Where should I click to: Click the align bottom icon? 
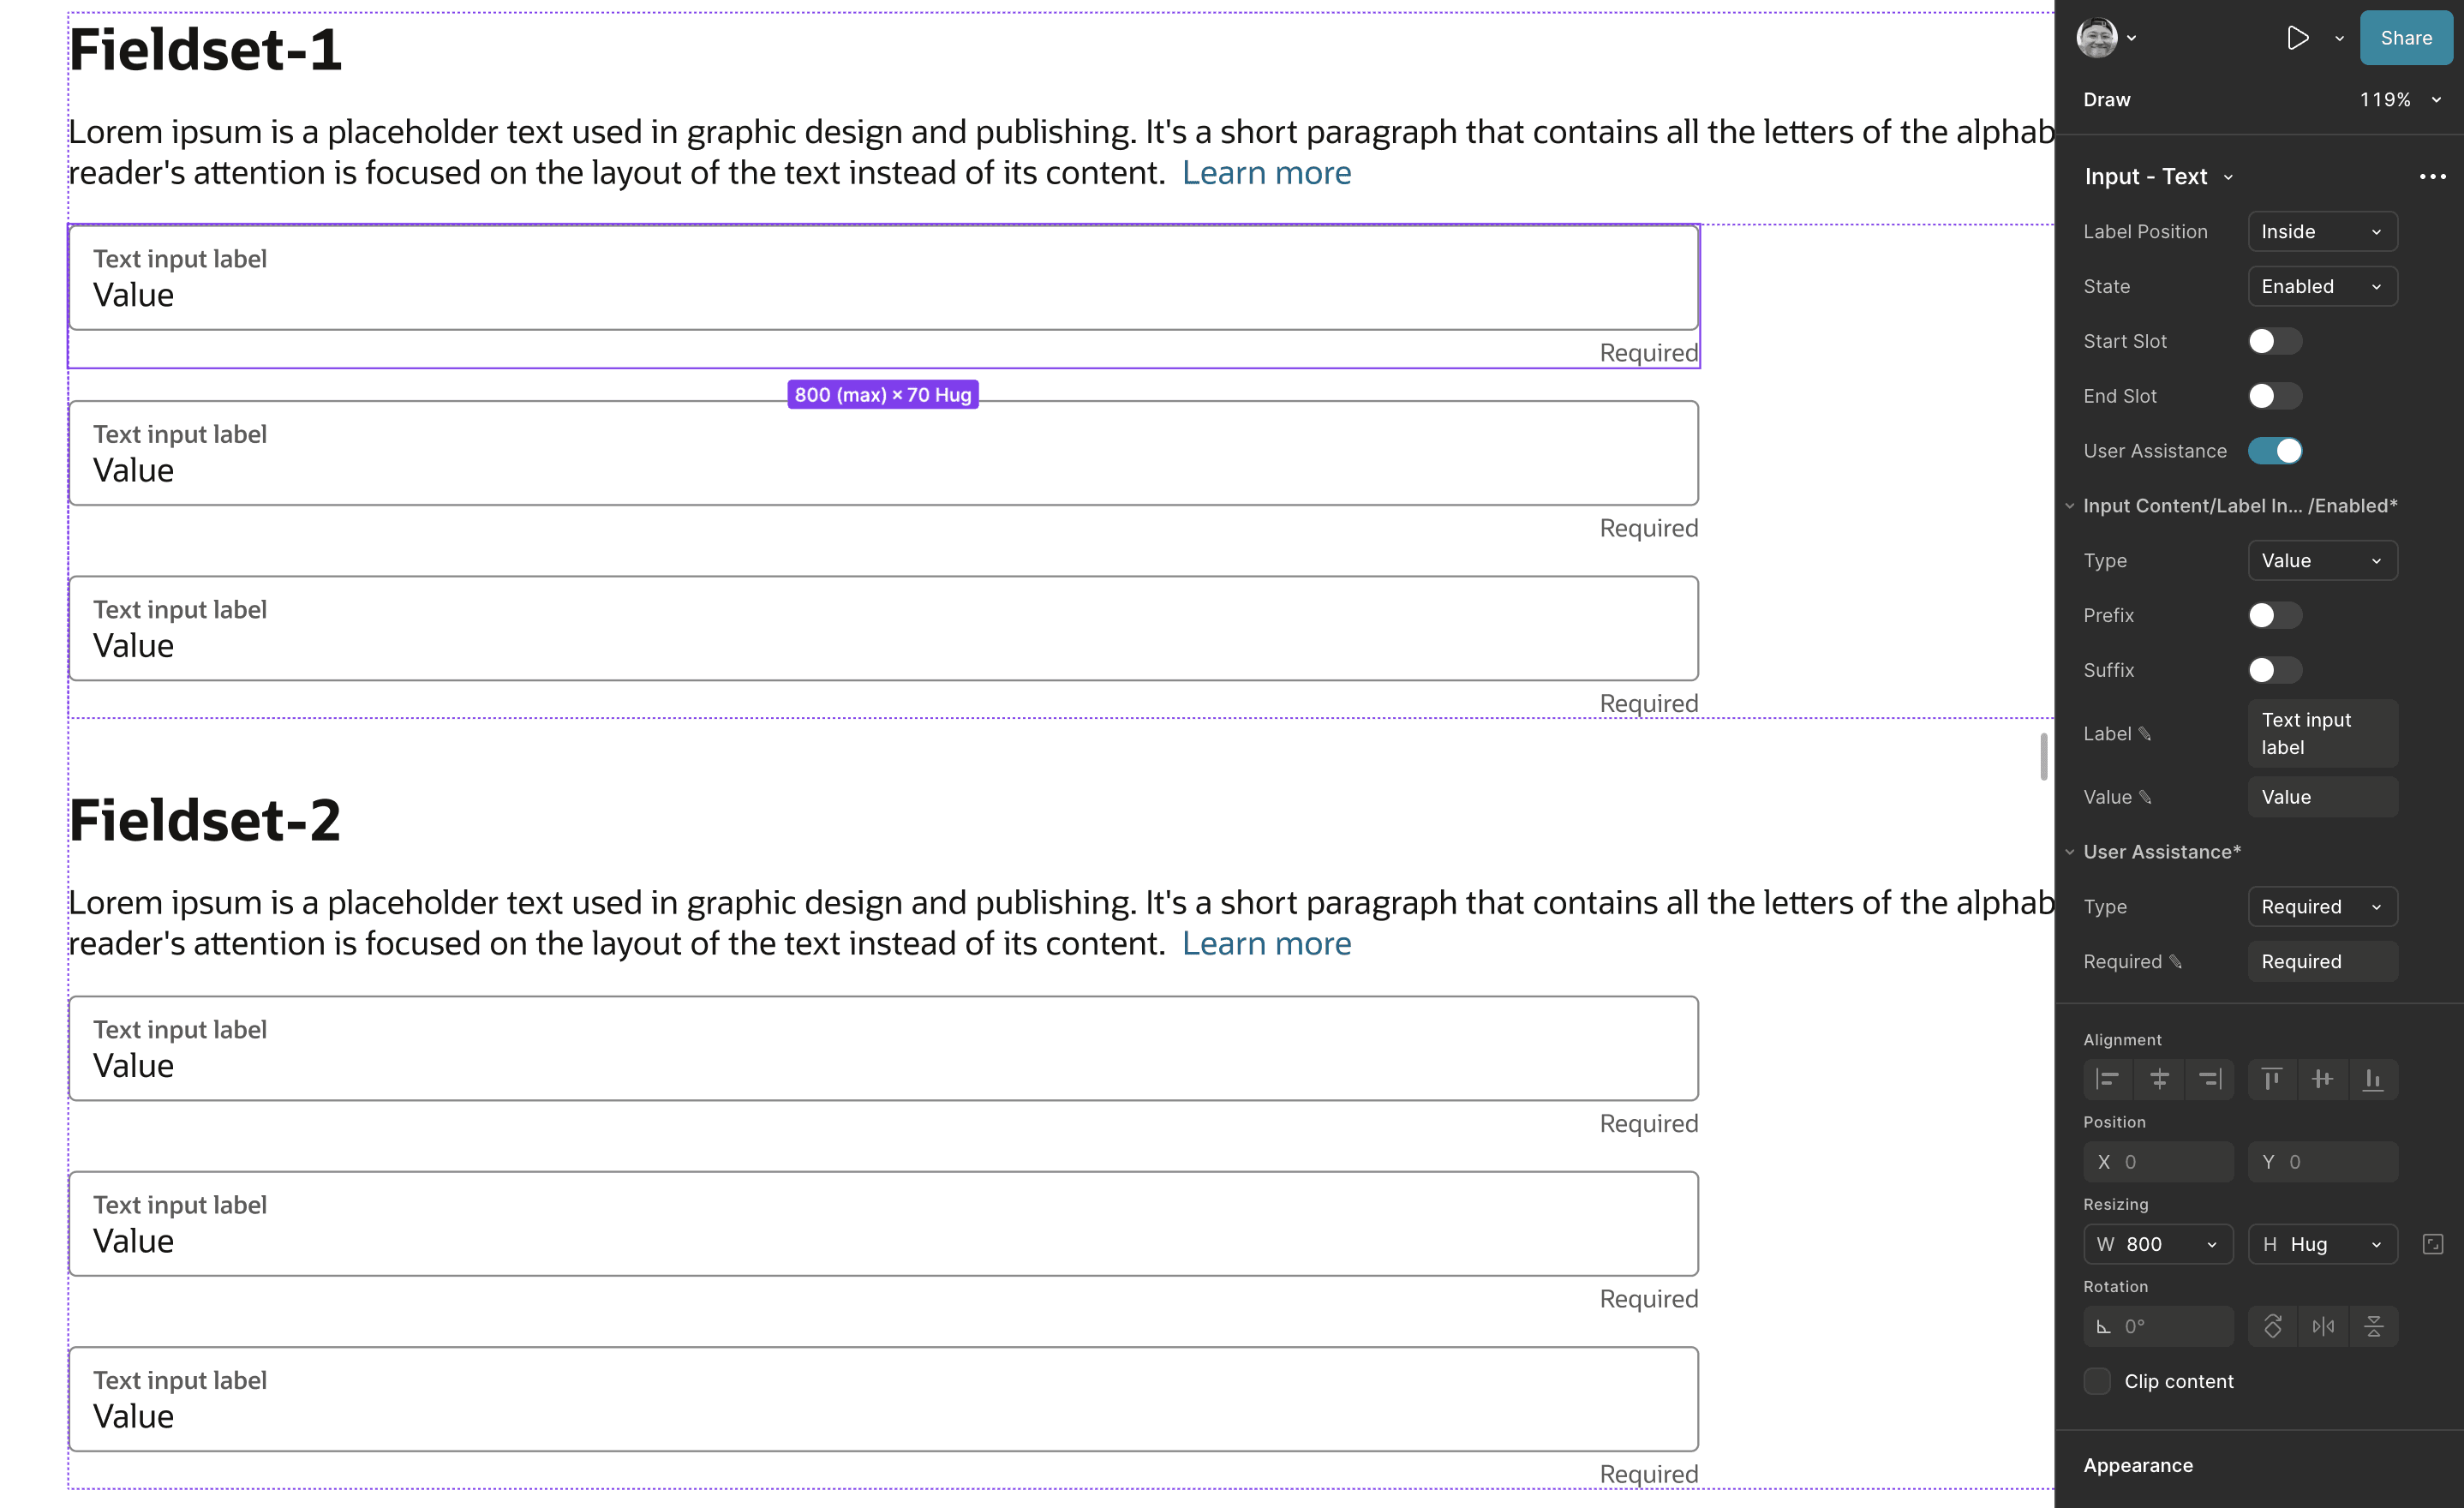click(2372, 1079)
